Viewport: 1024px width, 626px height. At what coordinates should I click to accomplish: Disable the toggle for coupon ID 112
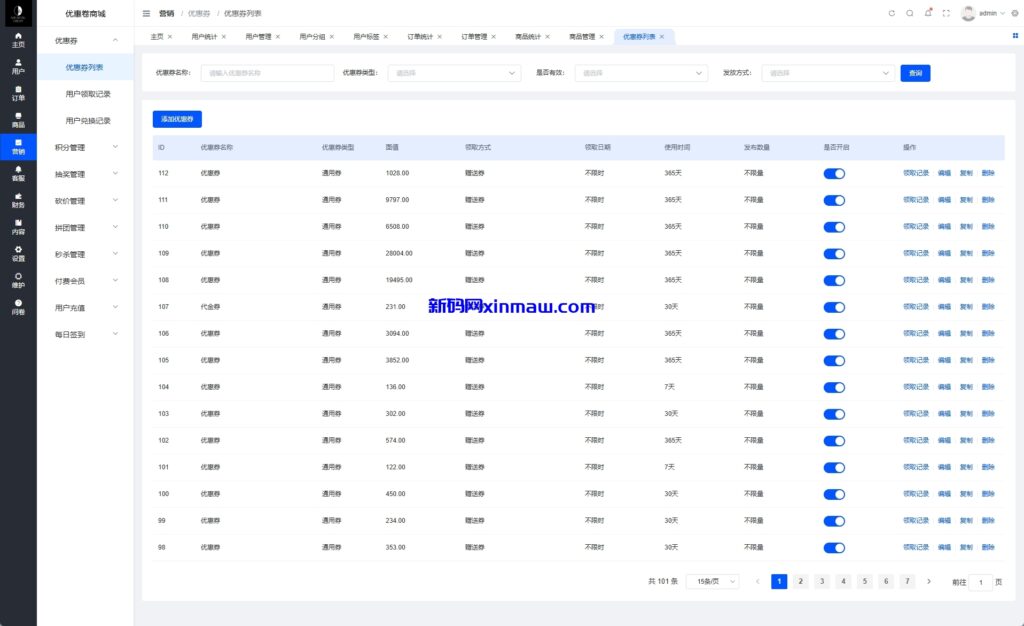(835, 173)
